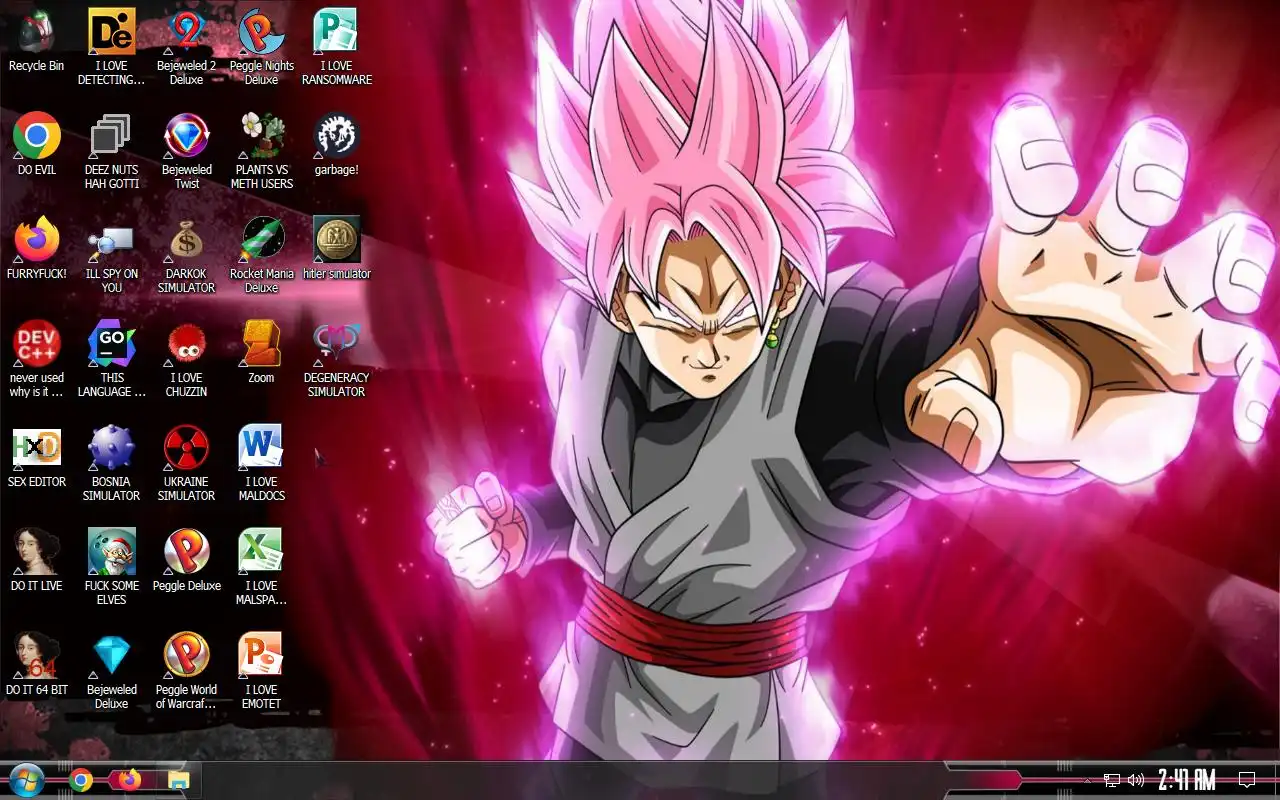The image size is (1280, 800).
Task: Select the 'PLANTS VS METH USERS' shortcut
Action: pos(261,151)
